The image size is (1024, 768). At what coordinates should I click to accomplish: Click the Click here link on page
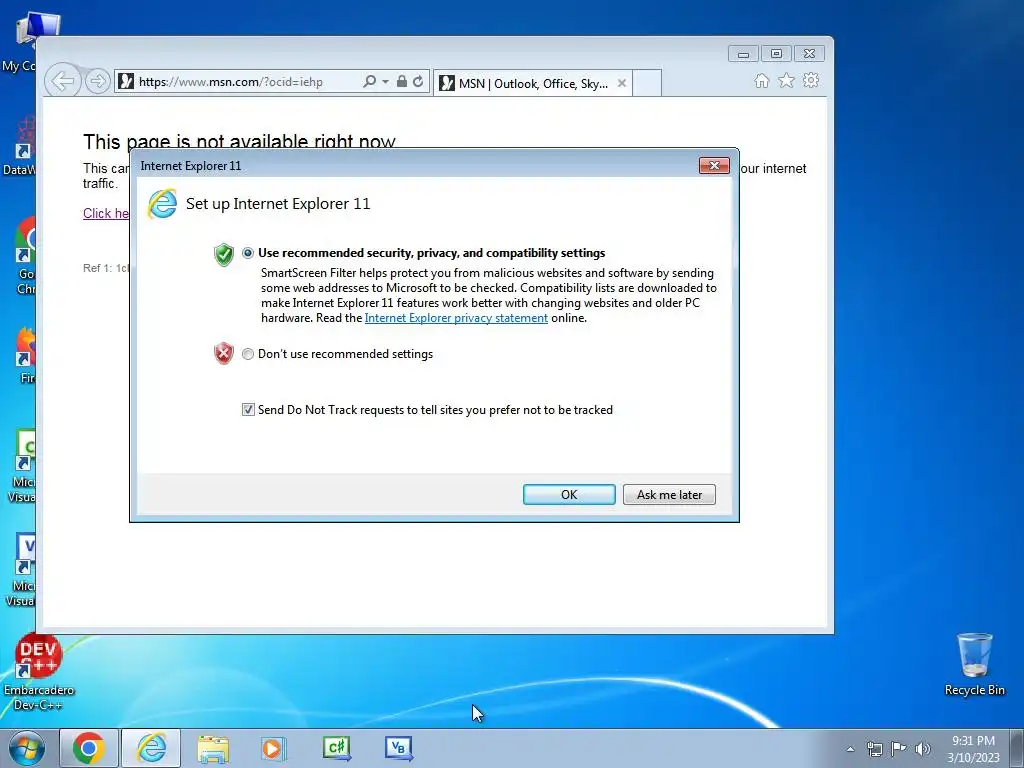point(106,214)
